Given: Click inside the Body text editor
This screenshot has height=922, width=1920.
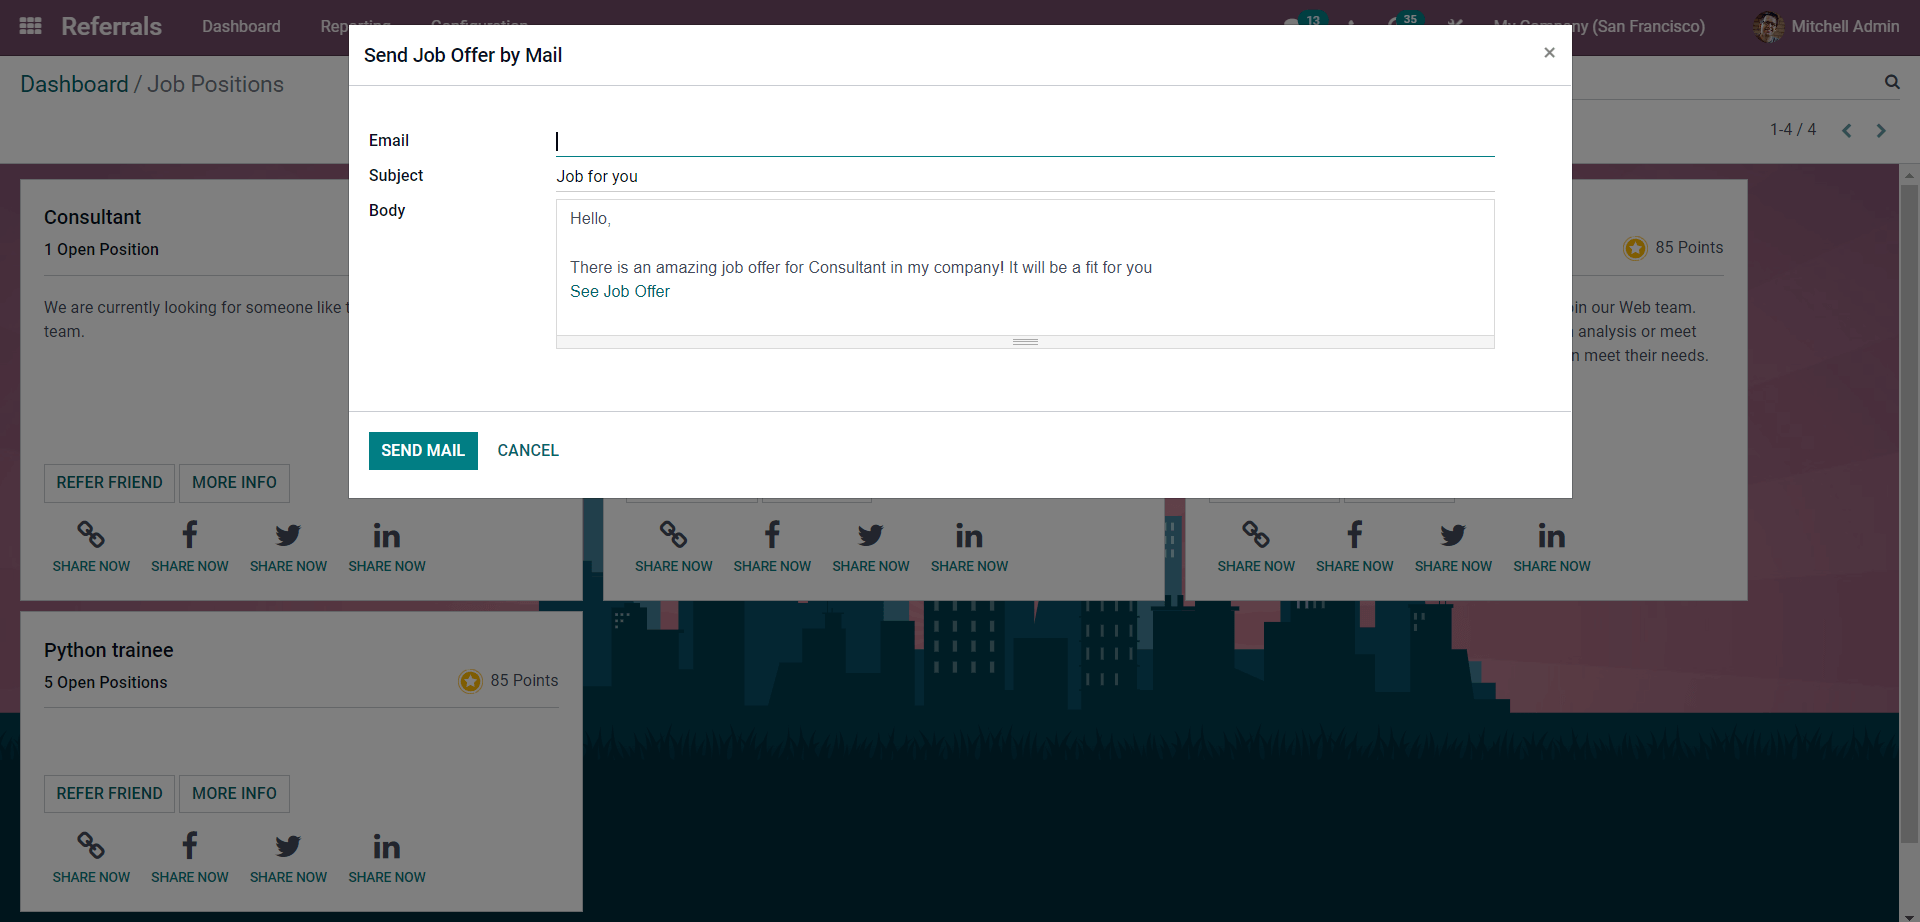Looking at the screenshot, I should point(1025,267).
